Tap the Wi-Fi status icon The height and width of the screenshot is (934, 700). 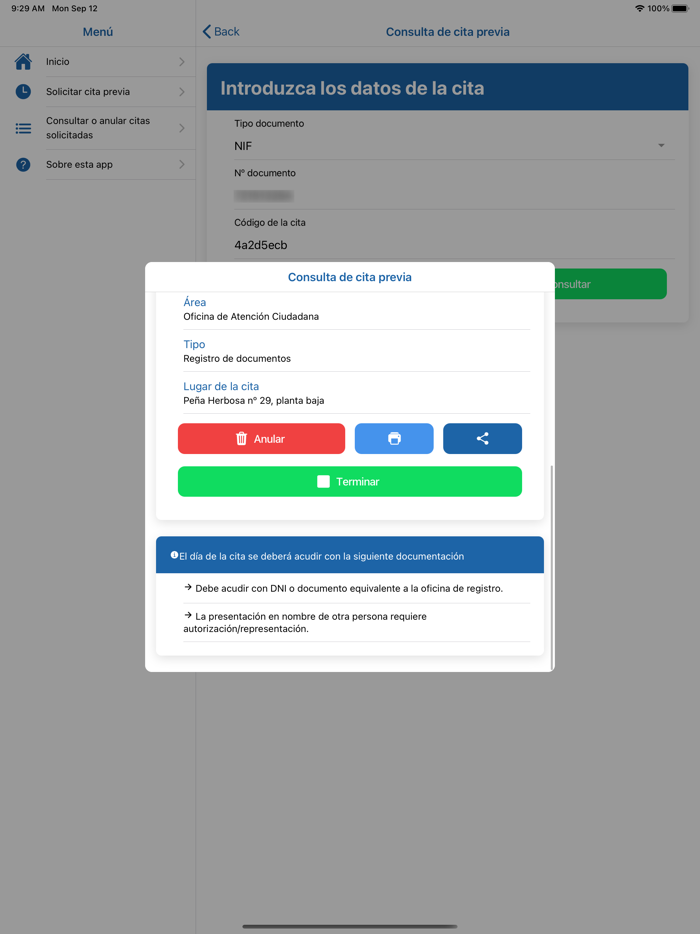[639, 8]
